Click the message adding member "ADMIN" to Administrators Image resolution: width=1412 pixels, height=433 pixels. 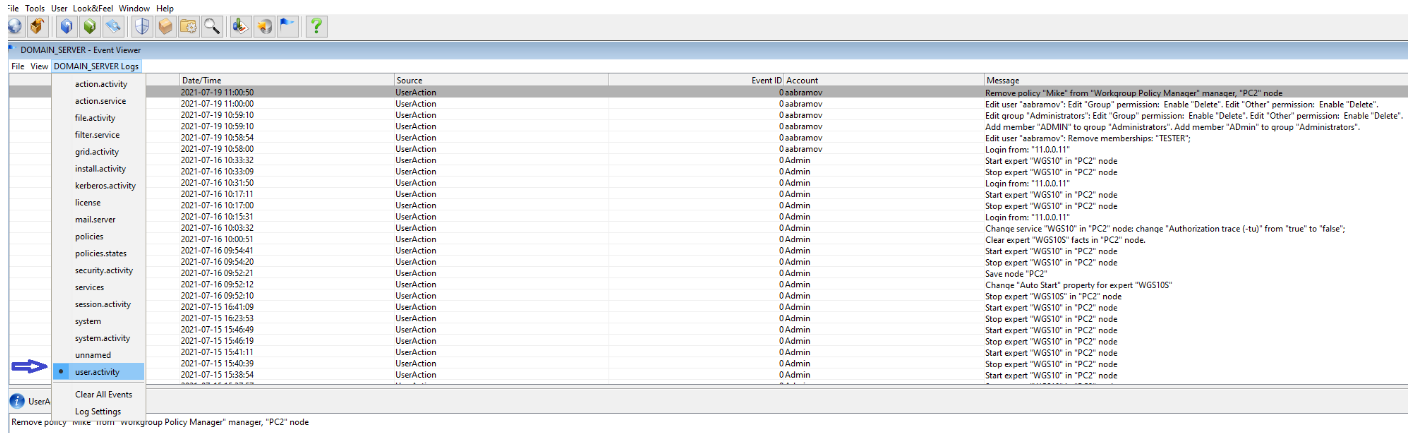(x=1172, y=126)
